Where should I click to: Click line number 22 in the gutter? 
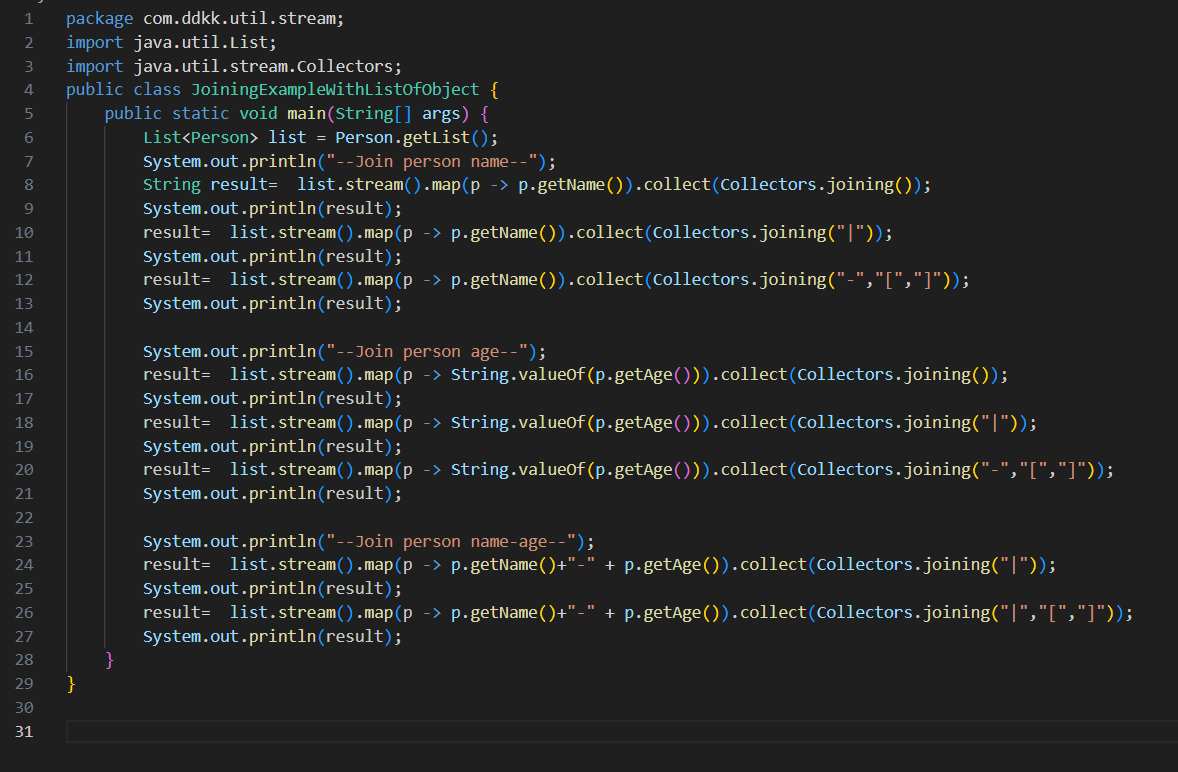tap(24, 517)
